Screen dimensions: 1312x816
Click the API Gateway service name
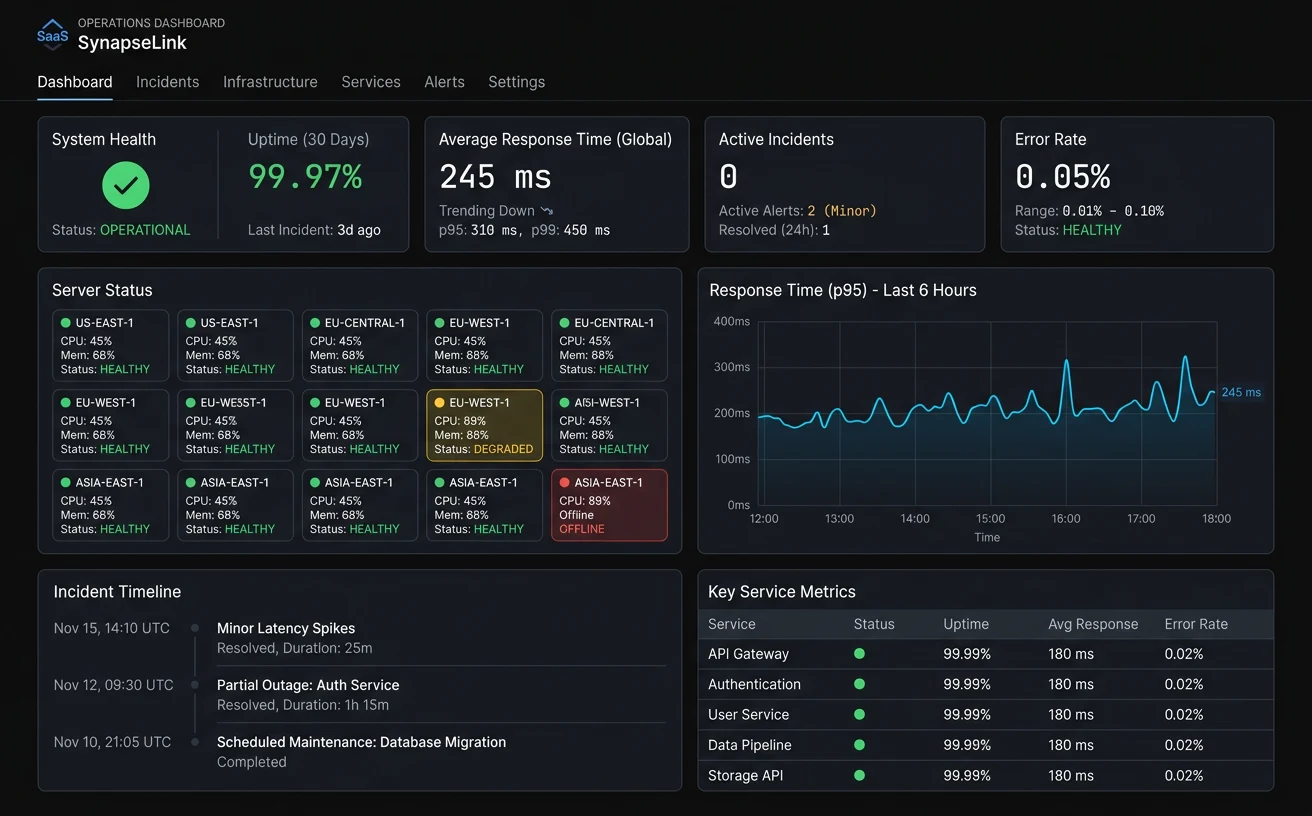click(748, 654)
